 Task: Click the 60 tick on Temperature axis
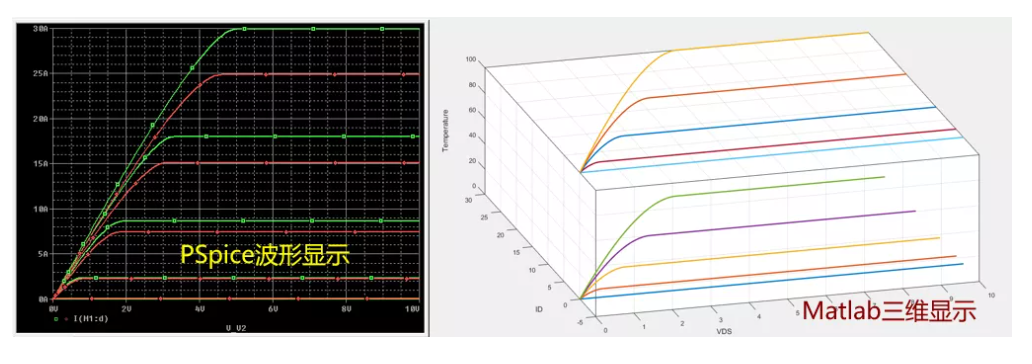point(472,111)
